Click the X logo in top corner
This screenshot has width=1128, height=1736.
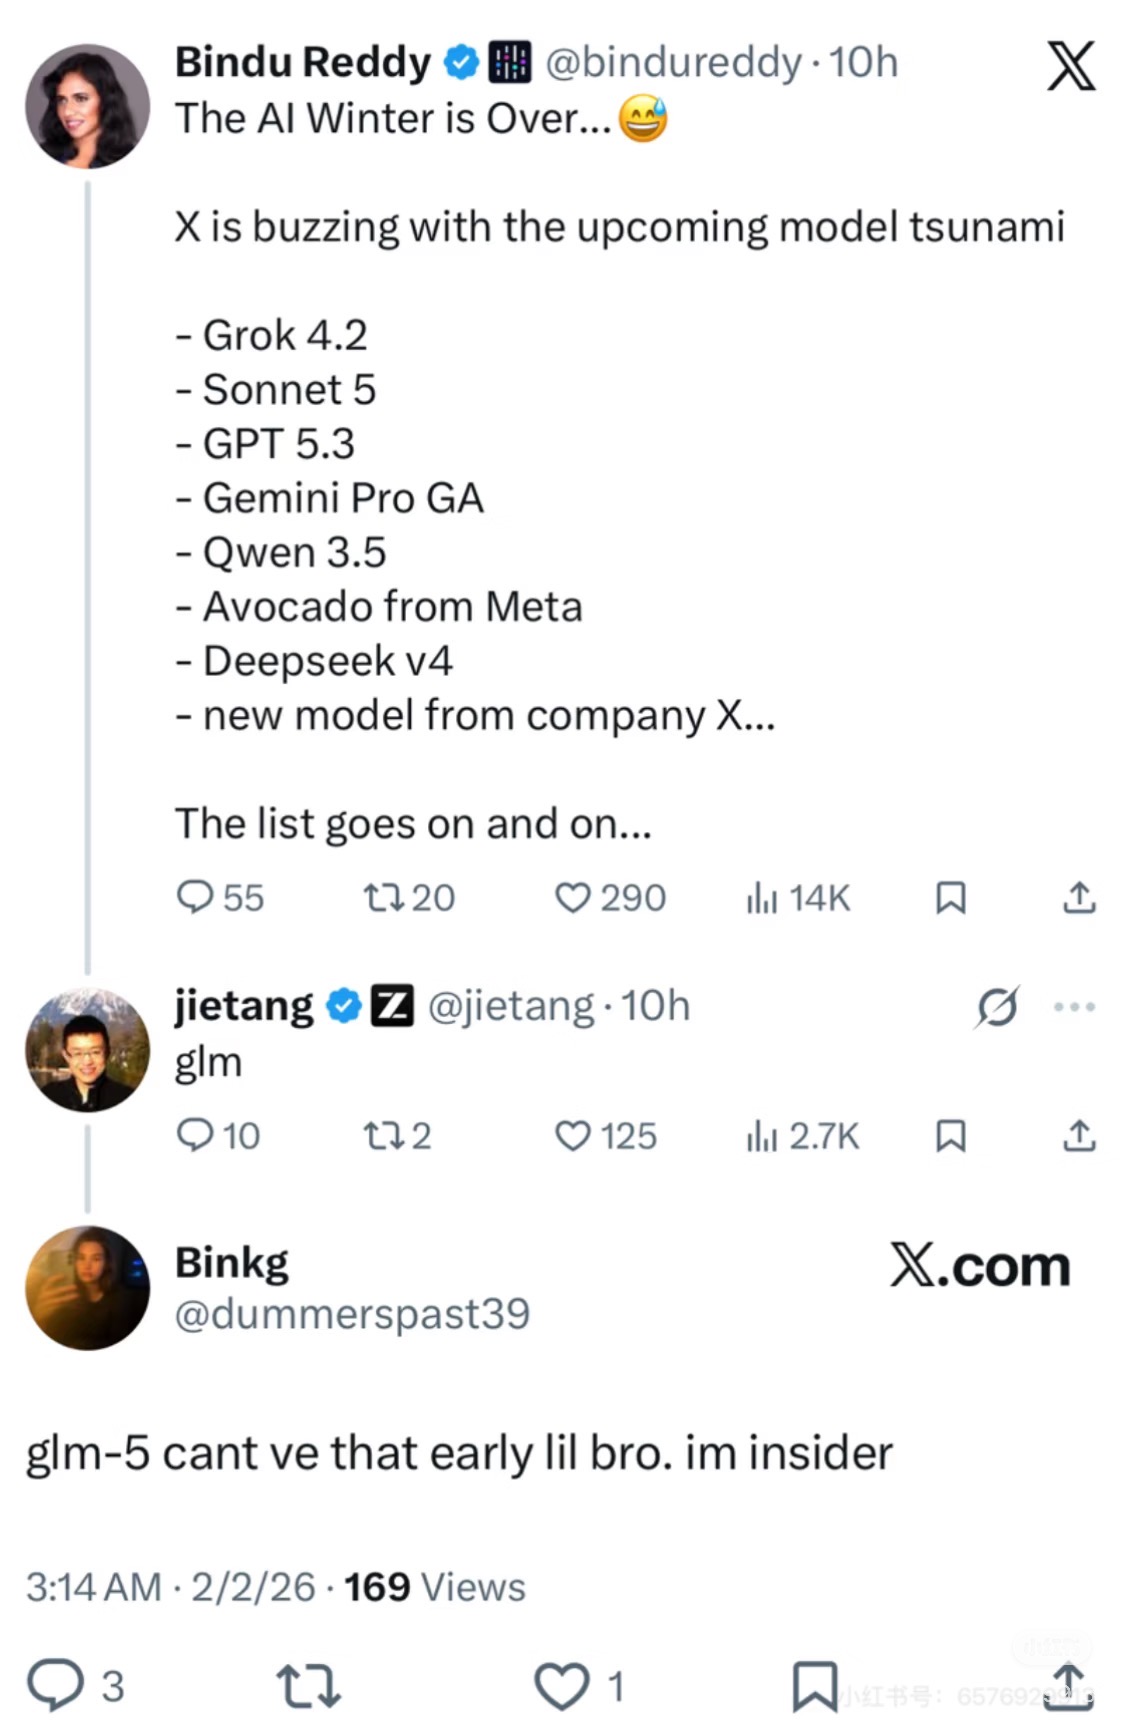(1070, 66)
